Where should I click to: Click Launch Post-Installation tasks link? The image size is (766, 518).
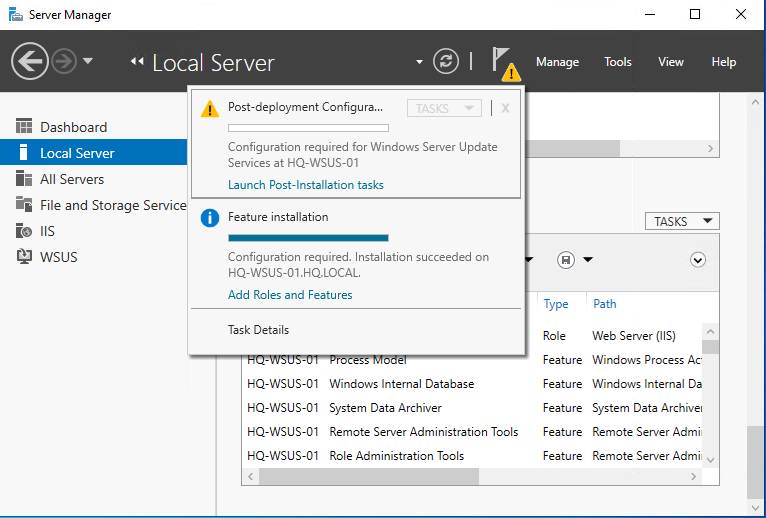(306, 185)
